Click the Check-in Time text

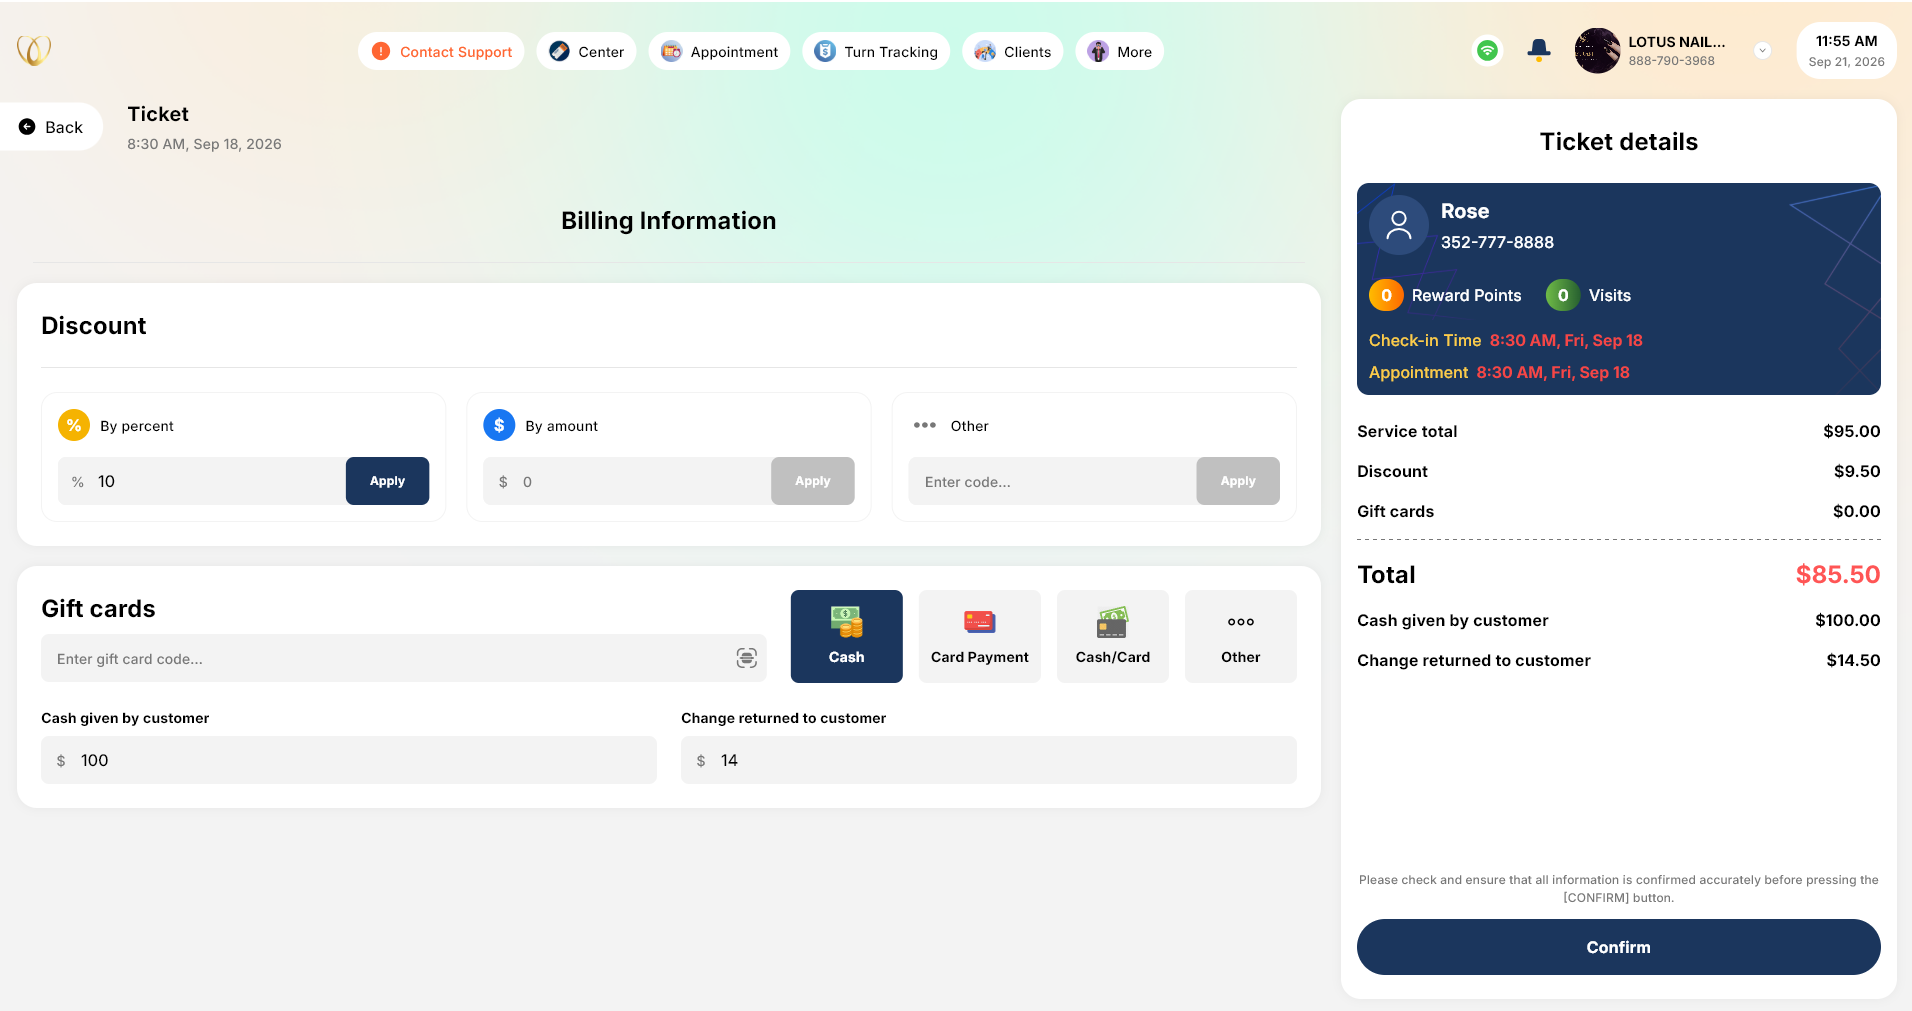(x=1424, y=340)
